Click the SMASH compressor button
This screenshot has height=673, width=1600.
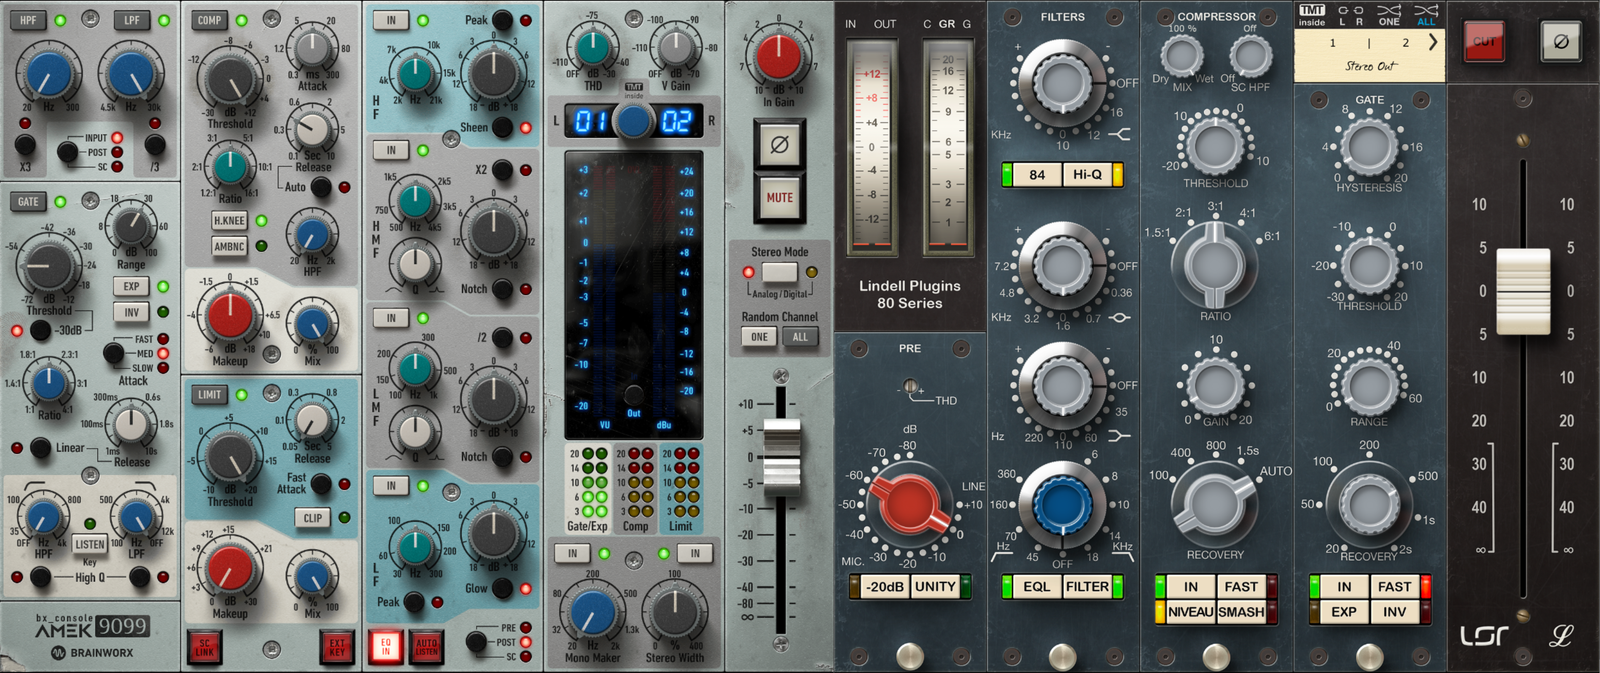[1241, 612]
